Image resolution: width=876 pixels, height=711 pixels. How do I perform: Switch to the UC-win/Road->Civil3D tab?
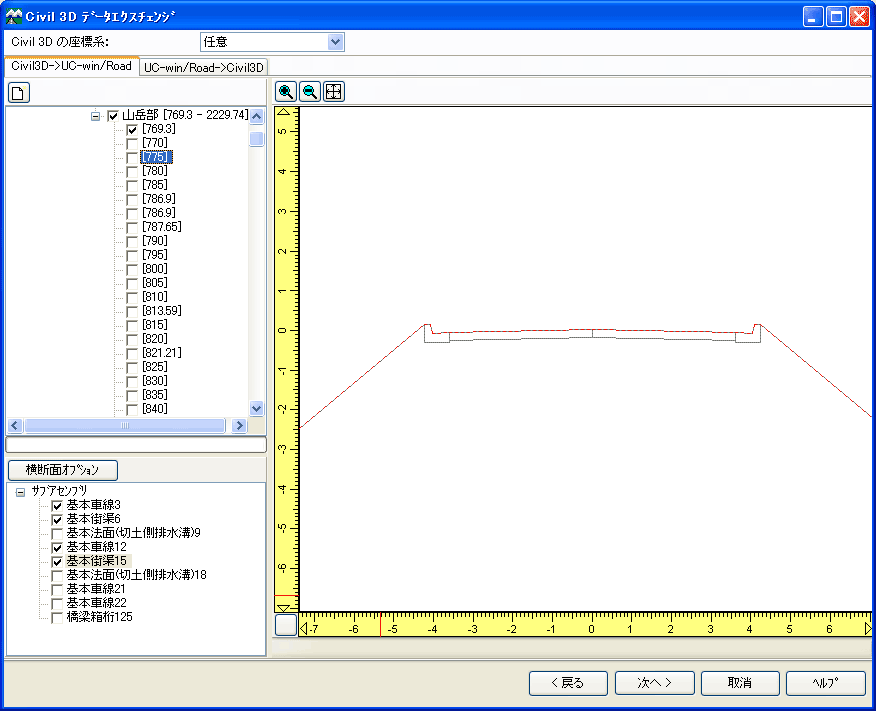pyautogui.click(x=203, y=68)
